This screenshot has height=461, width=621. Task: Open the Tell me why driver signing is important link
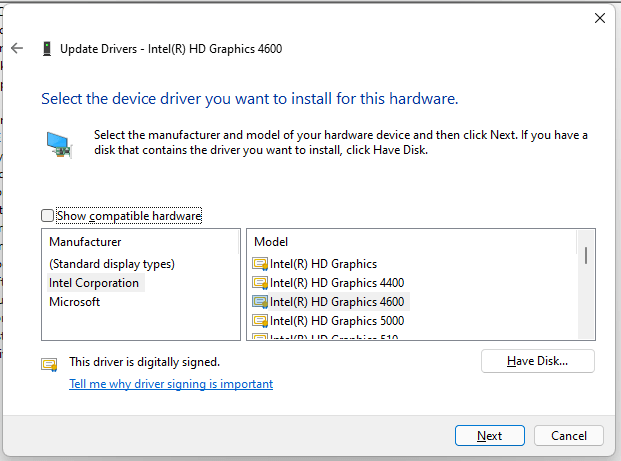171,384
